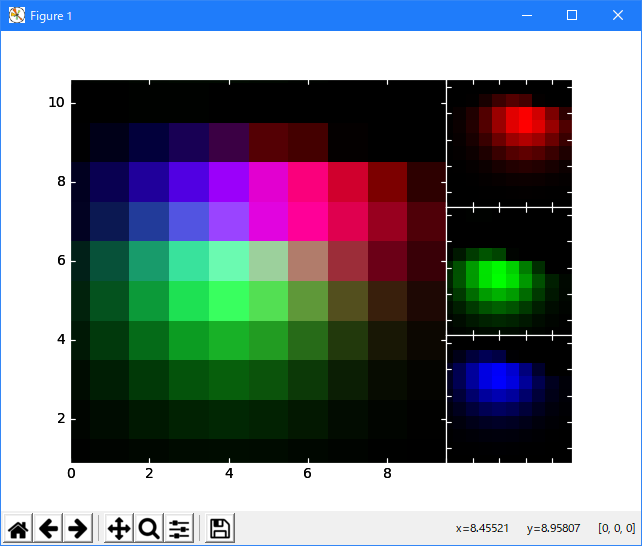
Task: Minimize the Figure 1 window
Action: pyautogui.click(x=526, y=15)
